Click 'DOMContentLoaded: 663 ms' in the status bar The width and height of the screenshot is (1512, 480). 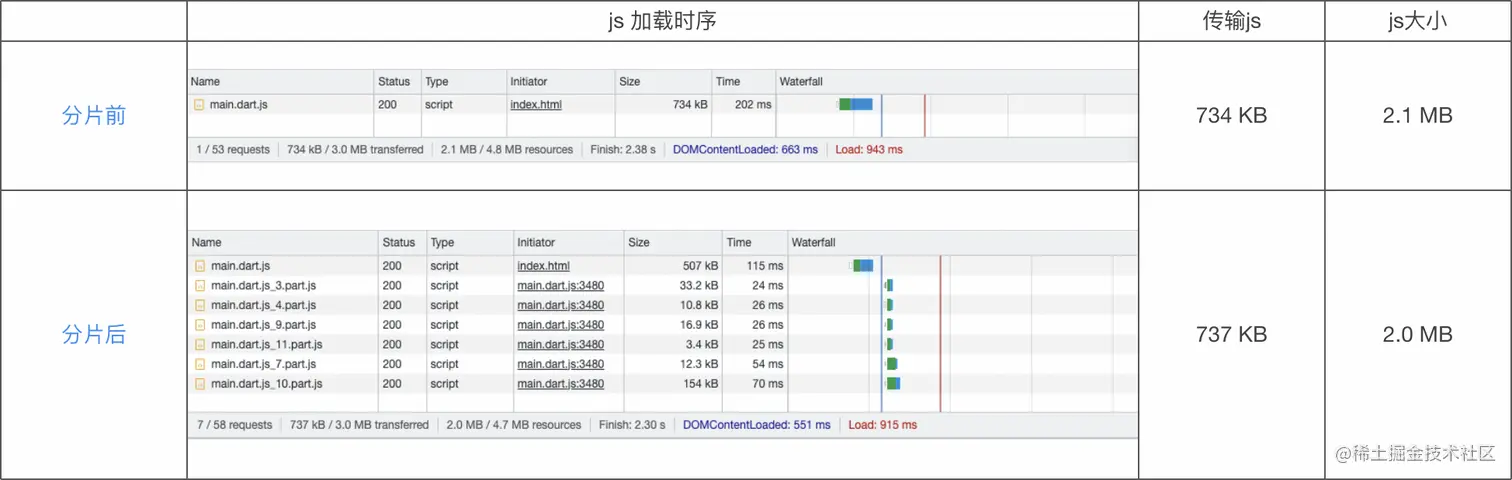pyautogui.click(x=745, y=150)
